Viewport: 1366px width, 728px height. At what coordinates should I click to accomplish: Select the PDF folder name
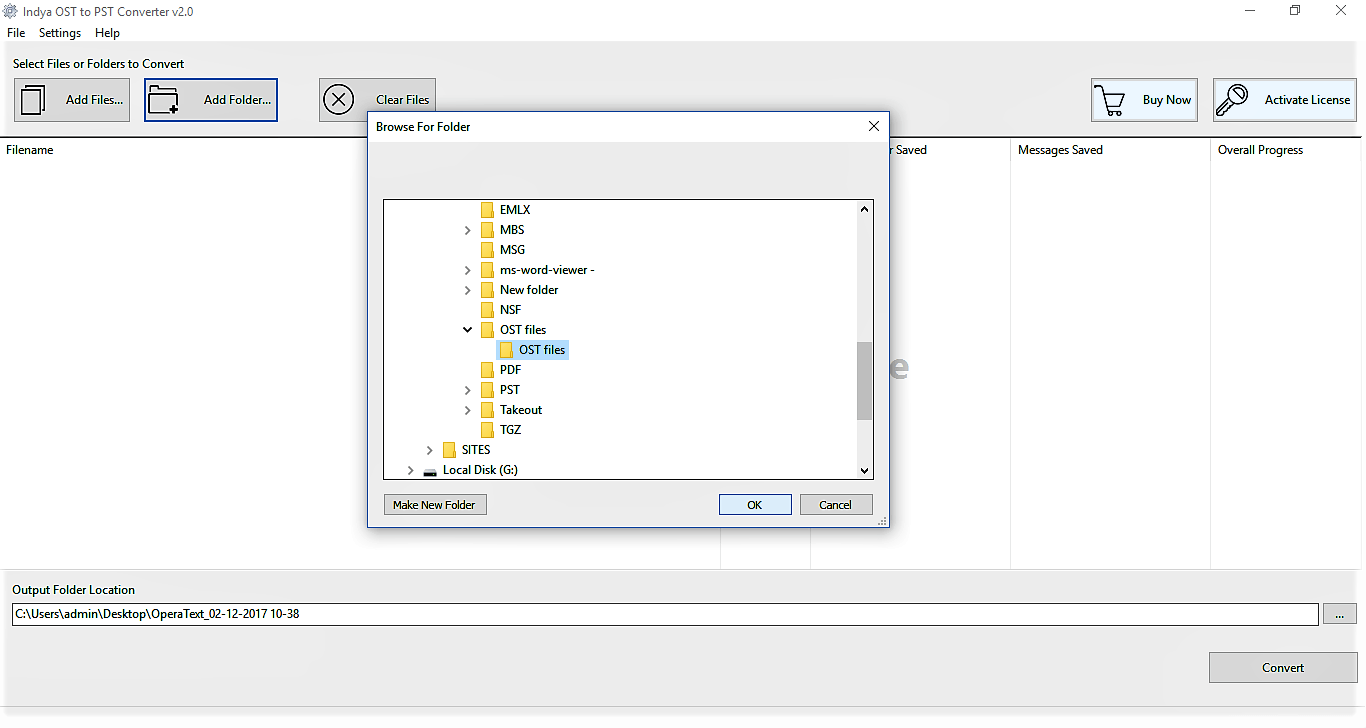[510, 370]
